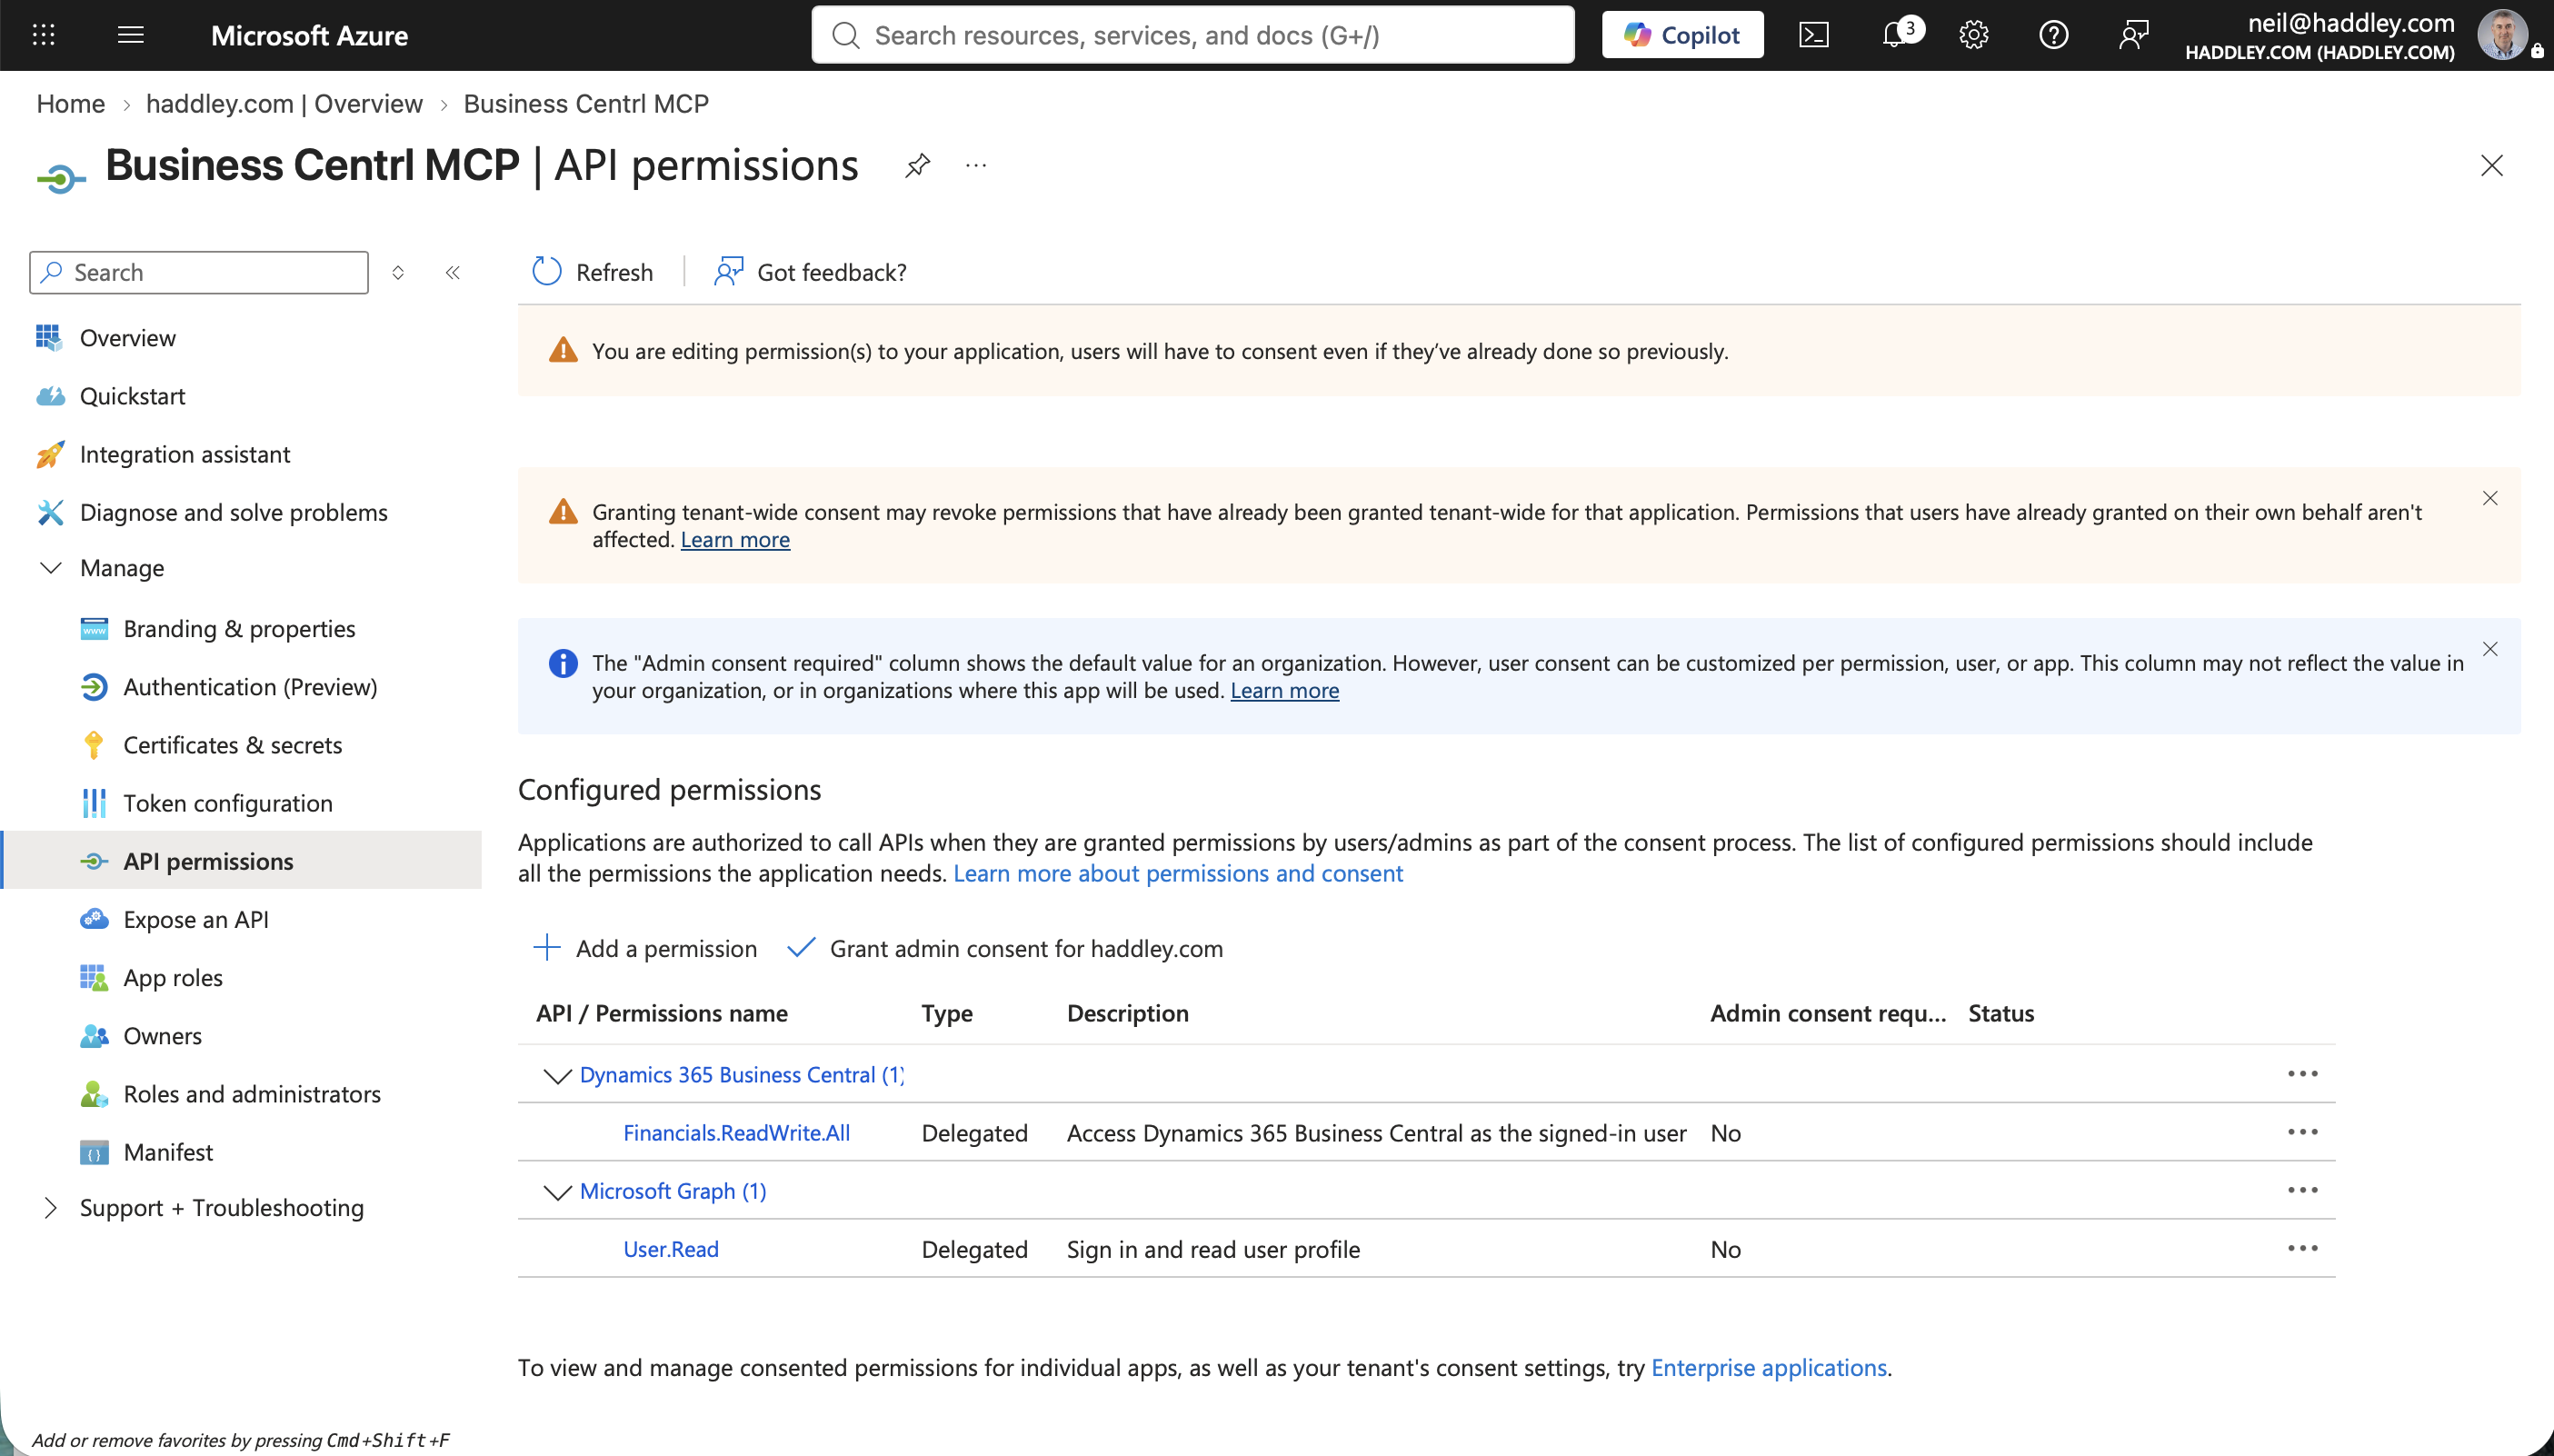Open the more options ellipsis beside title
2554x1456 pixels.
[x=976, y=165]
